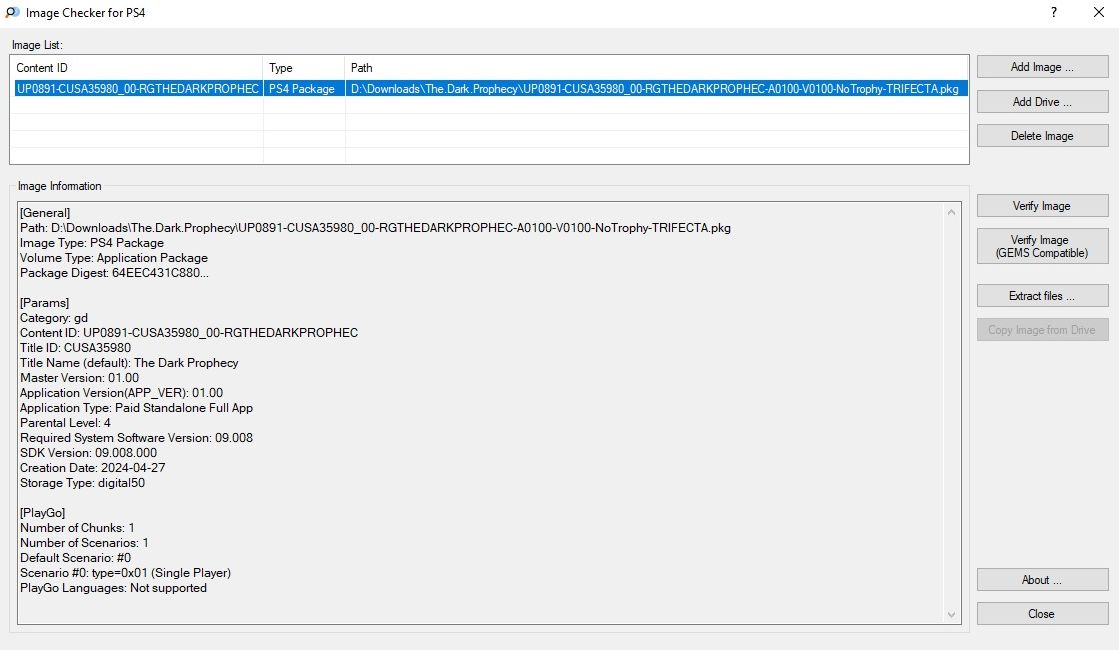Click the Number of Scenarios: 1 line
This screenshot has height=650, width=1119.
click(x=84, y=542)
